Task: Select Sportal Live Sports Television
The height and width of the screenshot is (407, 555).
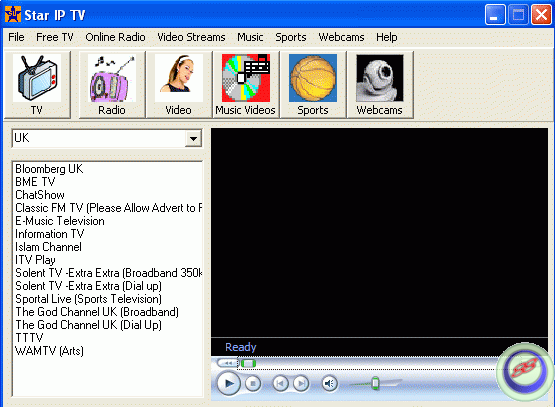Action: point(88,299)
